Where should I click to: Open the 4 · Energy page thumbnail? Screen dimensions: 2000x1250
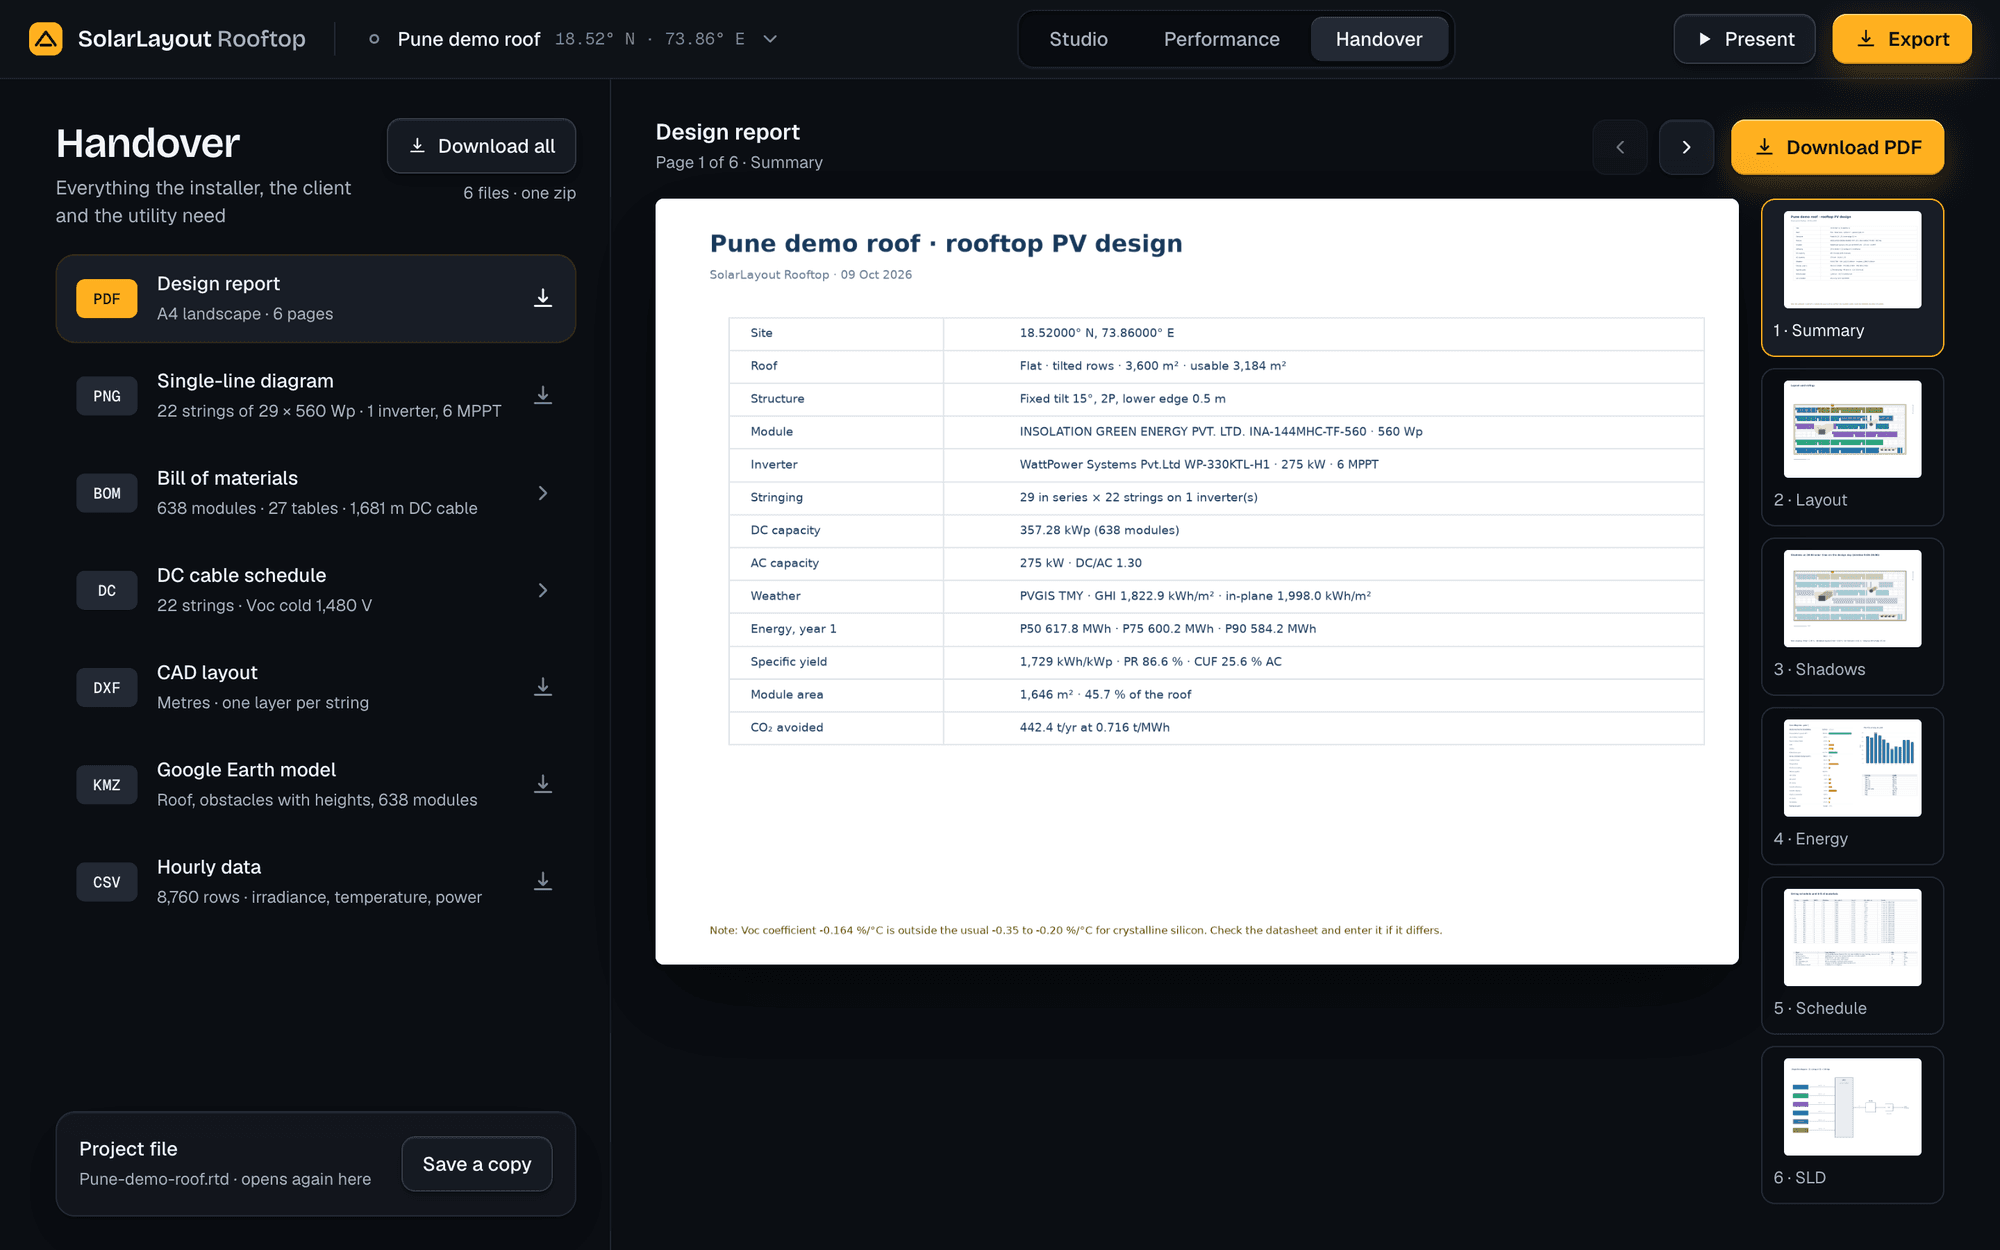pyautogui.click(x=1852, y=786)
